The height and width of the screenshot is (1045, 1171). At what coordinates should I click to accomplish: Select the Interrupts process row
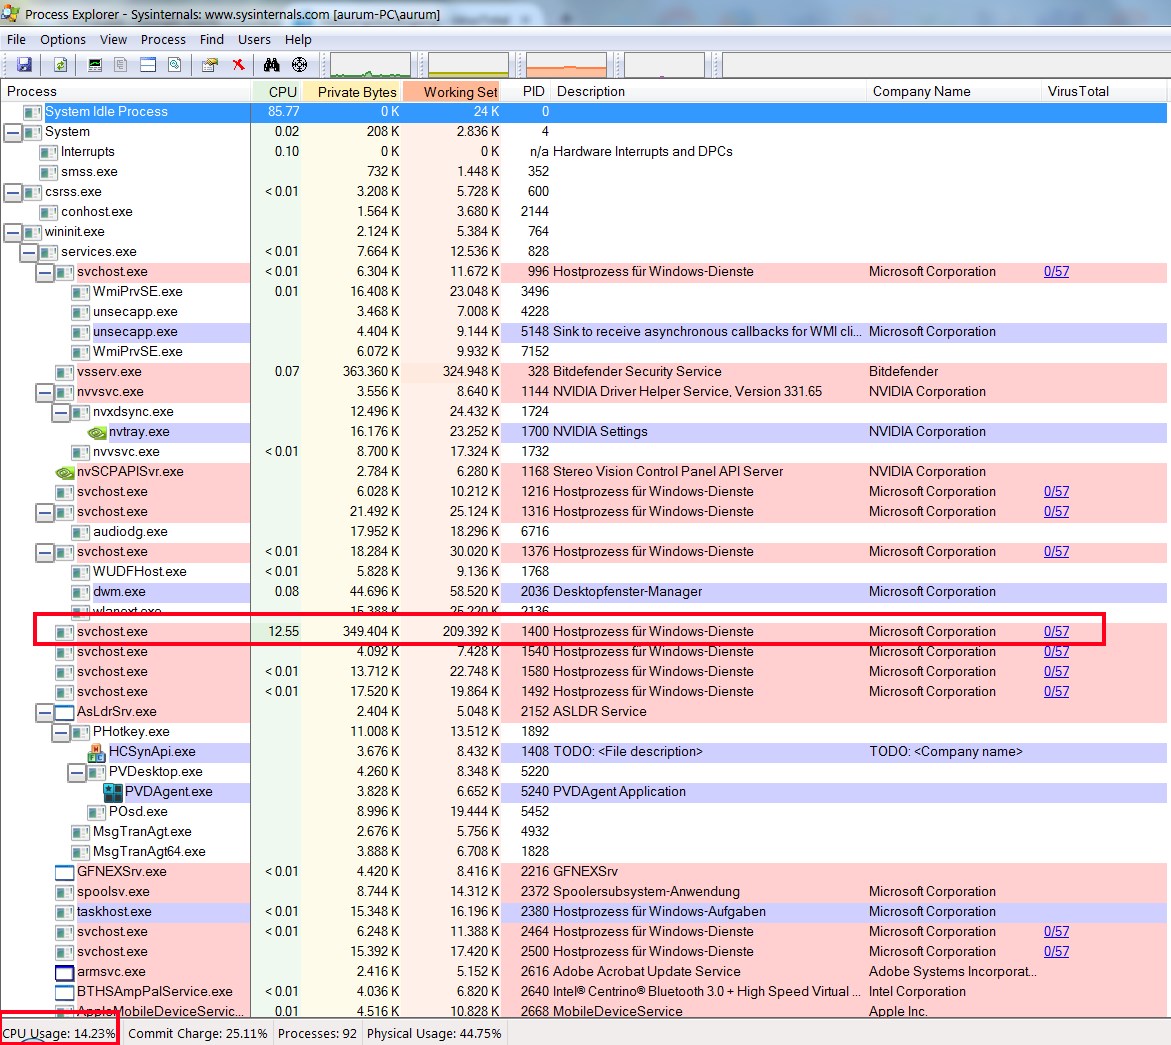[583, 152]
